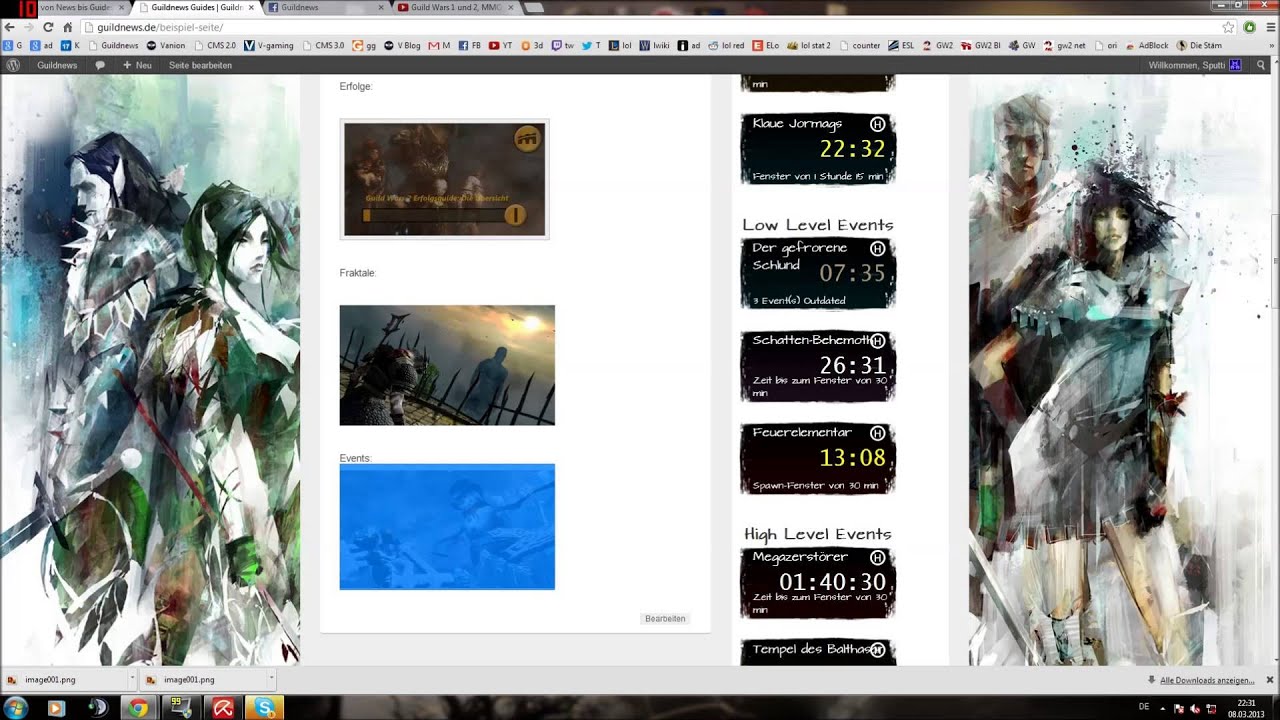The height and width of the screenshot is (720, 1280).
Task: Open the V-gaming bookmark
Action: point(269,45)
